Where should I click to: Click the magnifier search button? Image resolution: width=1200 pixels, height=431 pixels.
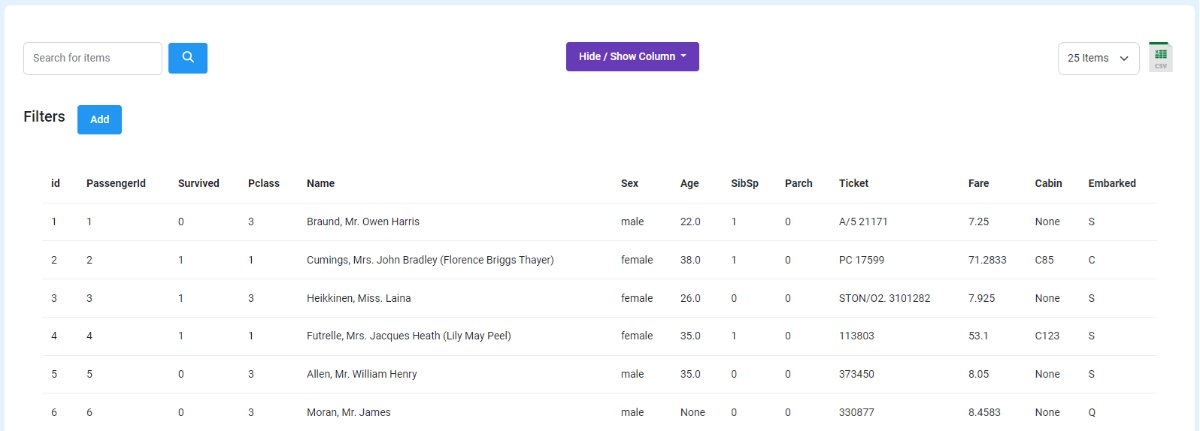point(188,58)
